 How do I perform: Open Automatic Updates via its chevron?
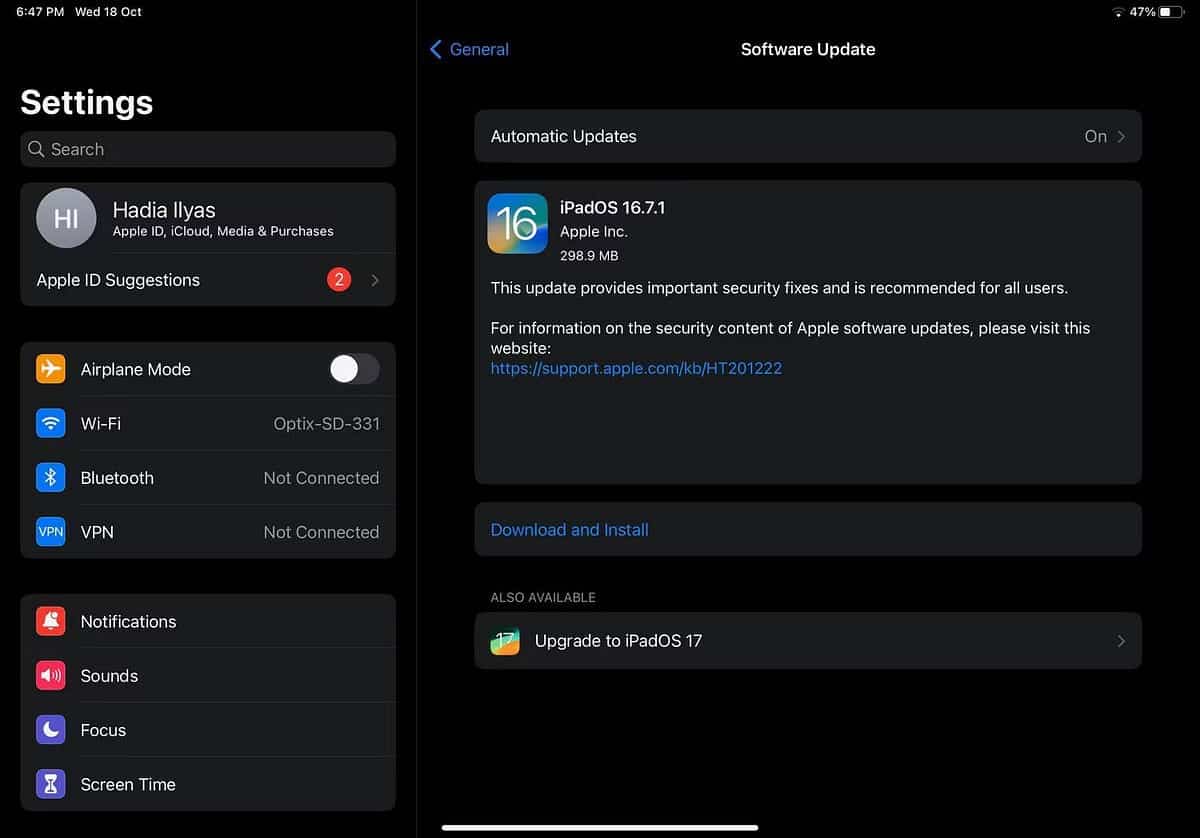(1124, 136)
